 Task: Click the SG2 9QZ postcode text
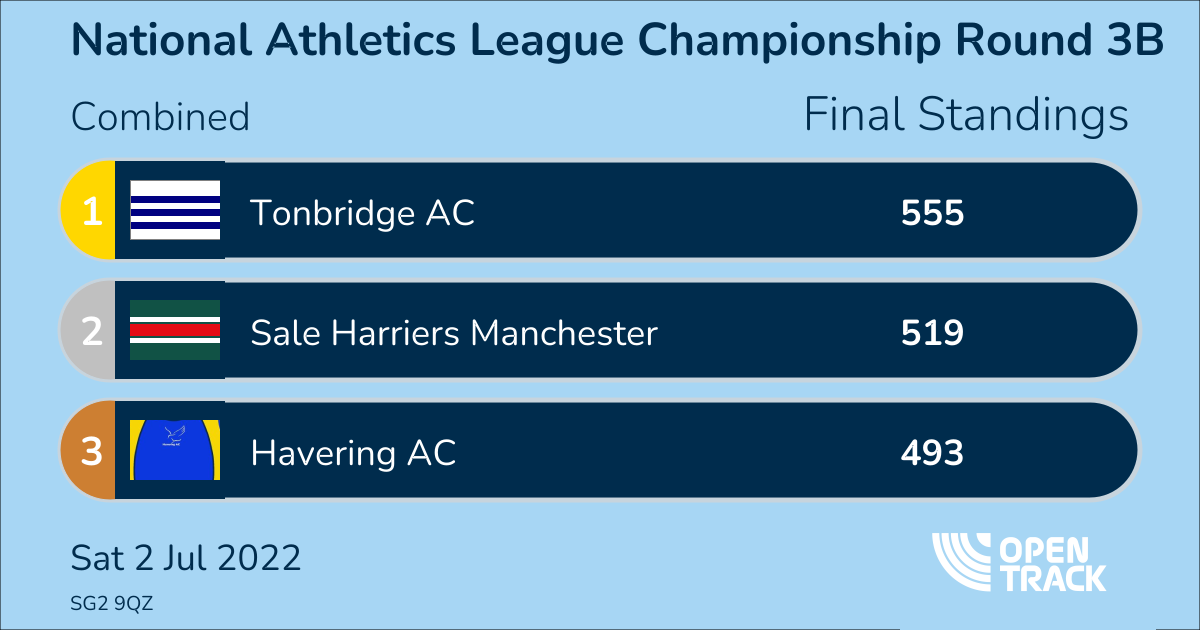pyautogui.click(x=110, y=601)
